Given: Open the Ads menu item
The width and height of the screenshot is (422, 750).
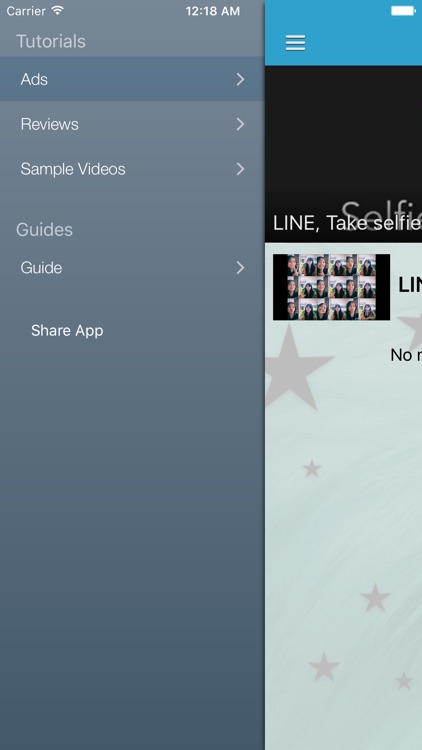Looking at the screenshot, I should [132, 79].
